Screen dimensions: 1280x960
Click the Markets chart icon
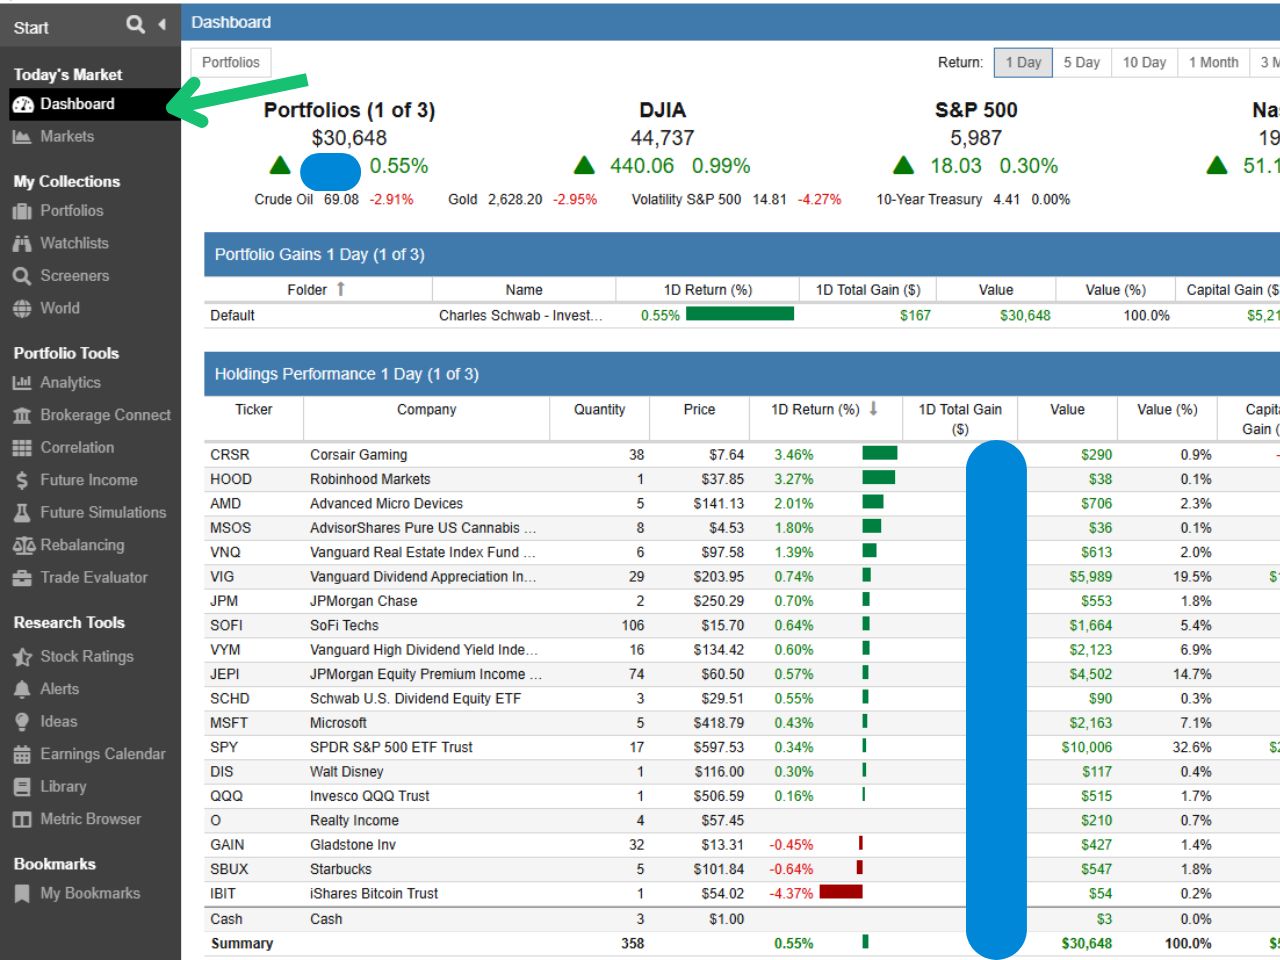click(x=23, y=137)
